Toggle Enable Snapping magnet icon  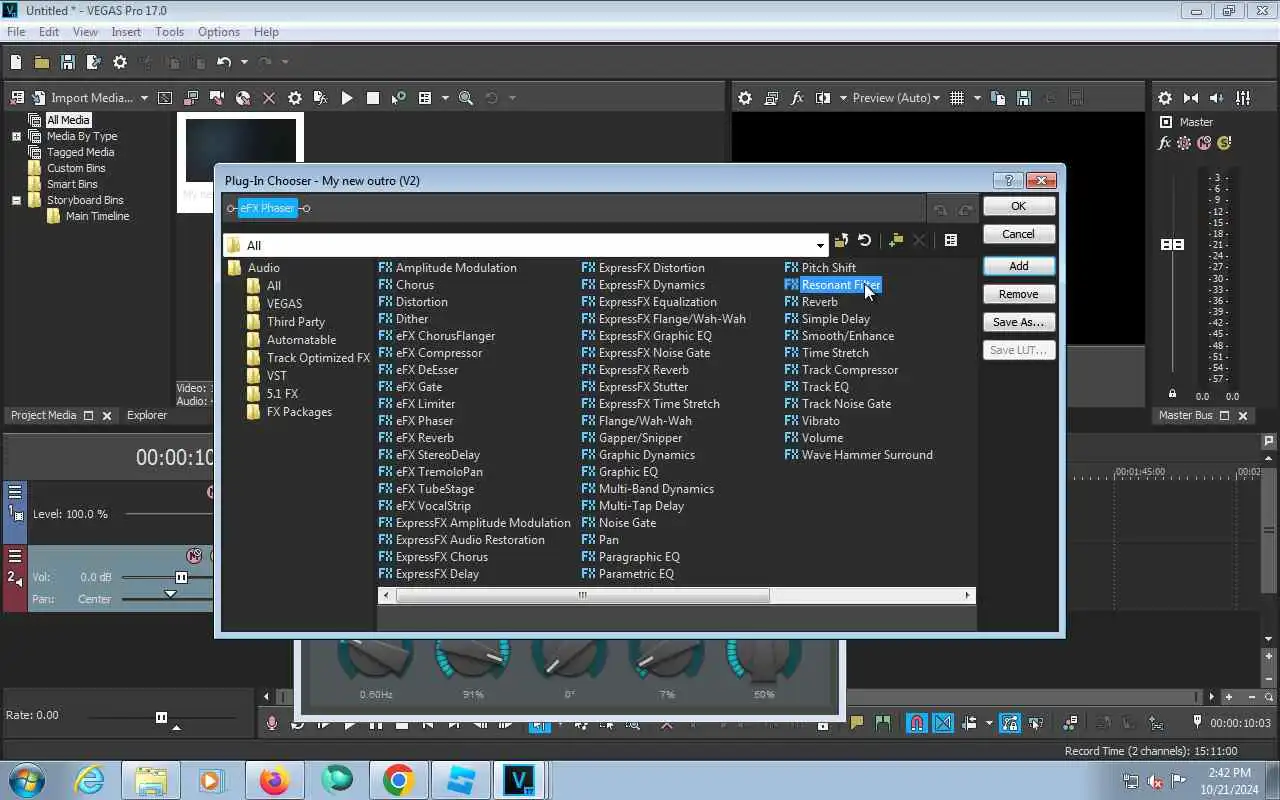point(916,723)
